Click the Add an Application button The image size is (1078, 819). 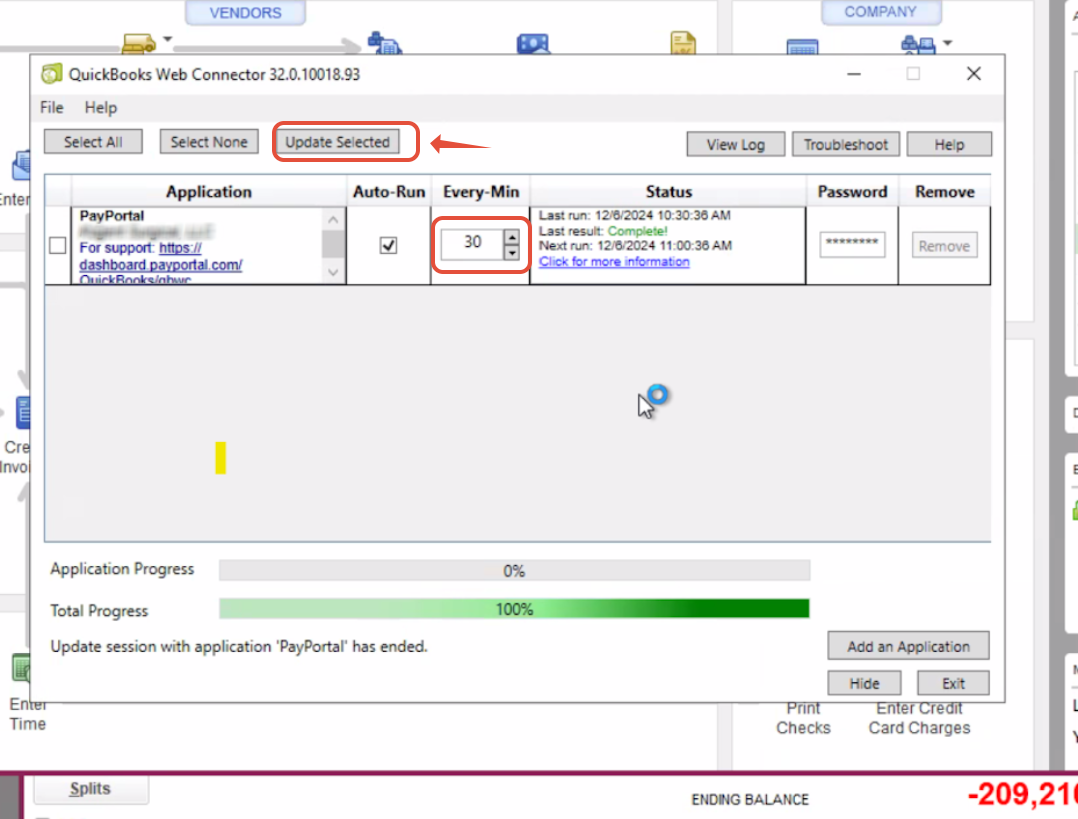pyautogui.click(x=908, y=646)
